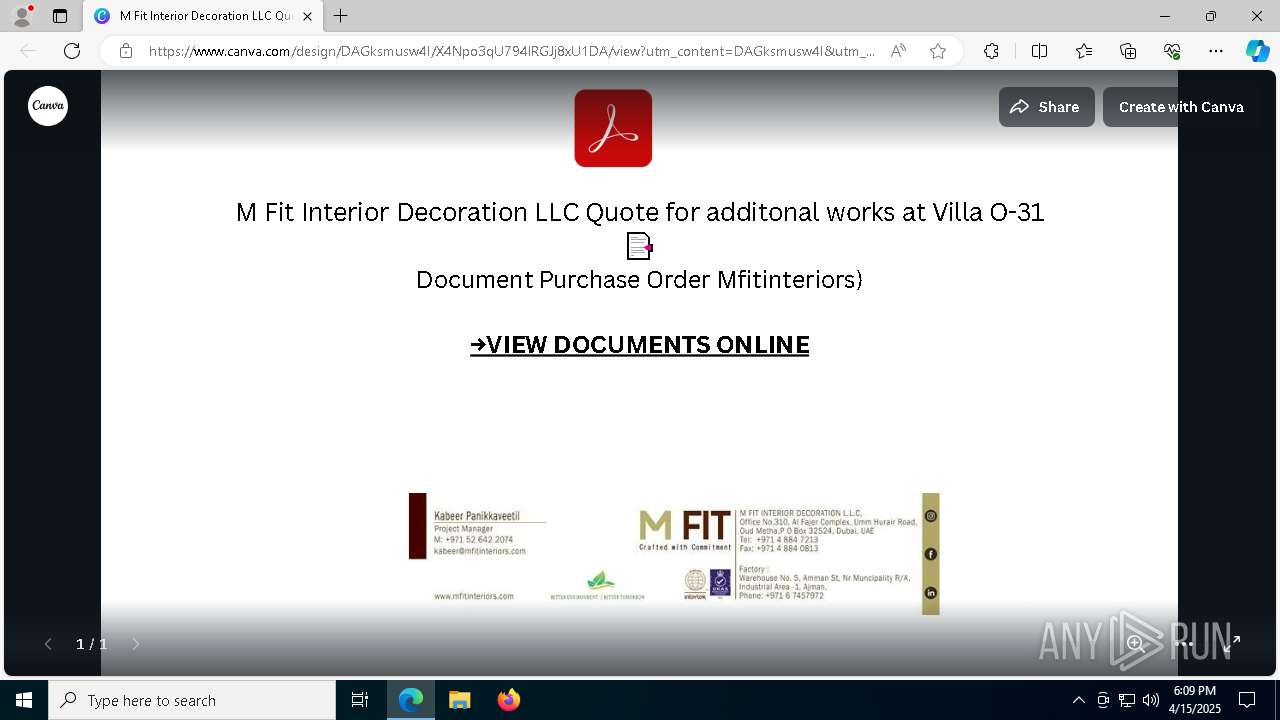The image size is (1280, 720).
Task: Open the Windows Start menu
Action: (x=24, y=700)
